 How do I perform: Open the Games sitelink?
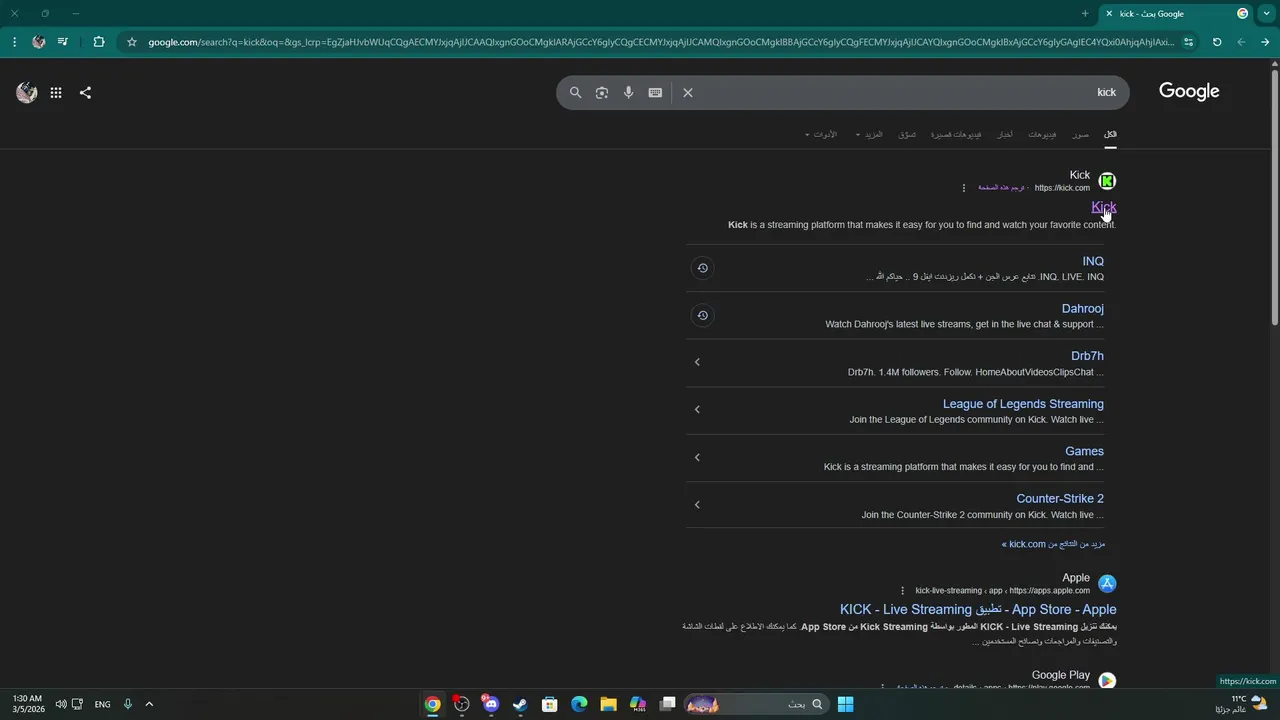pyautogui.click(x=1084, y=451)
